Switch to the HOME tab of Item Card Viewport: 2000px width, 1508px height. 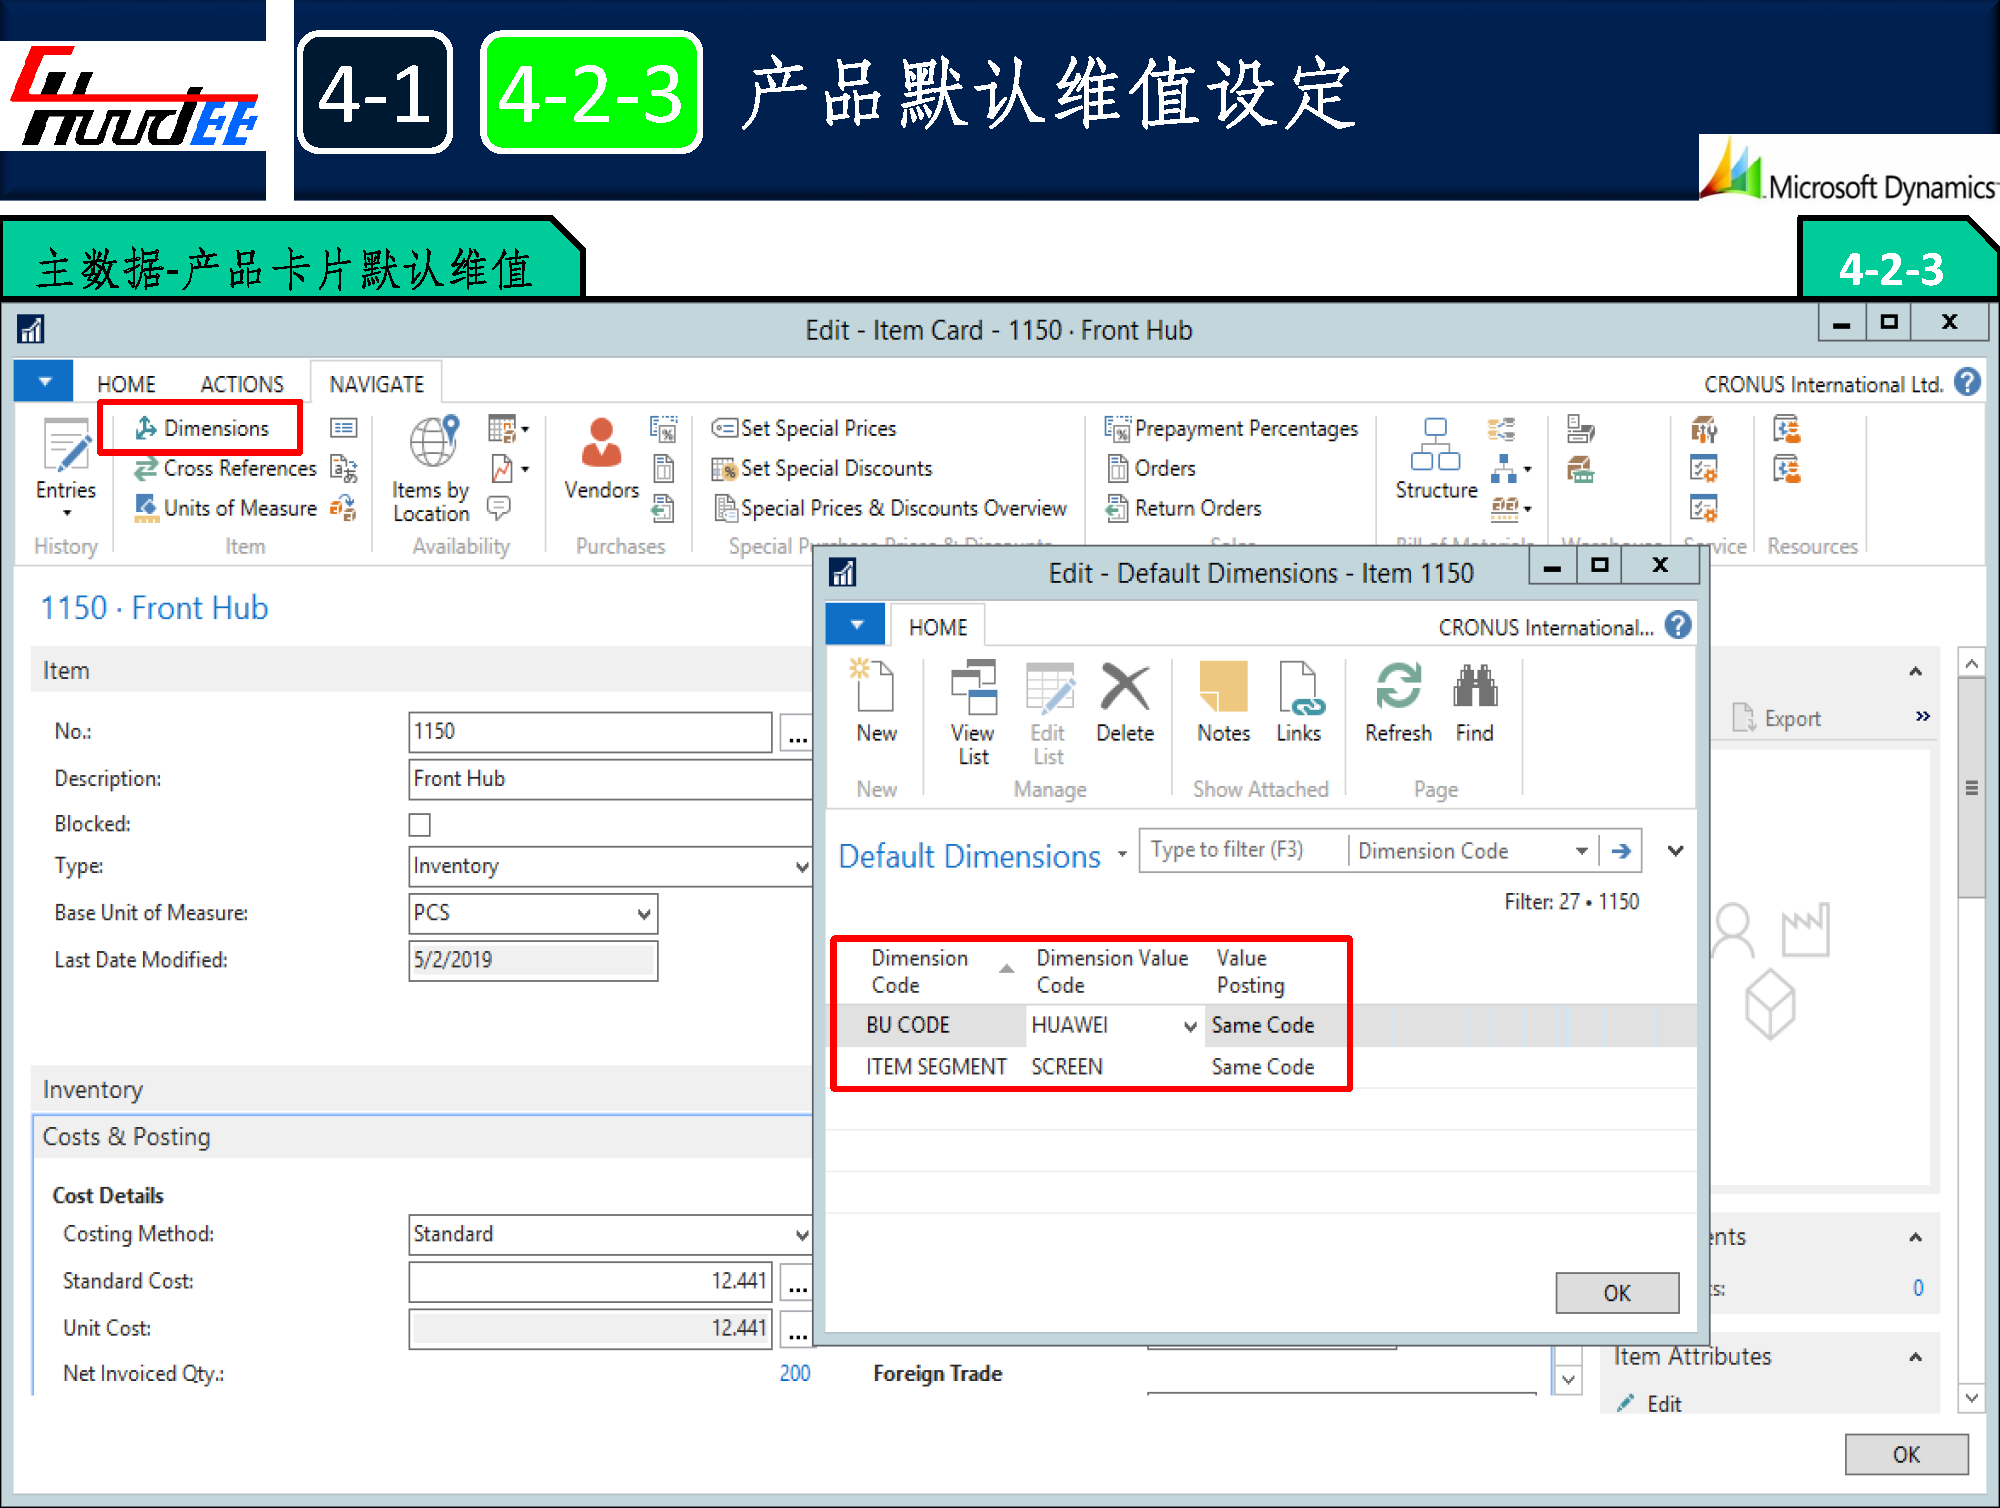[x=126, y=385]
